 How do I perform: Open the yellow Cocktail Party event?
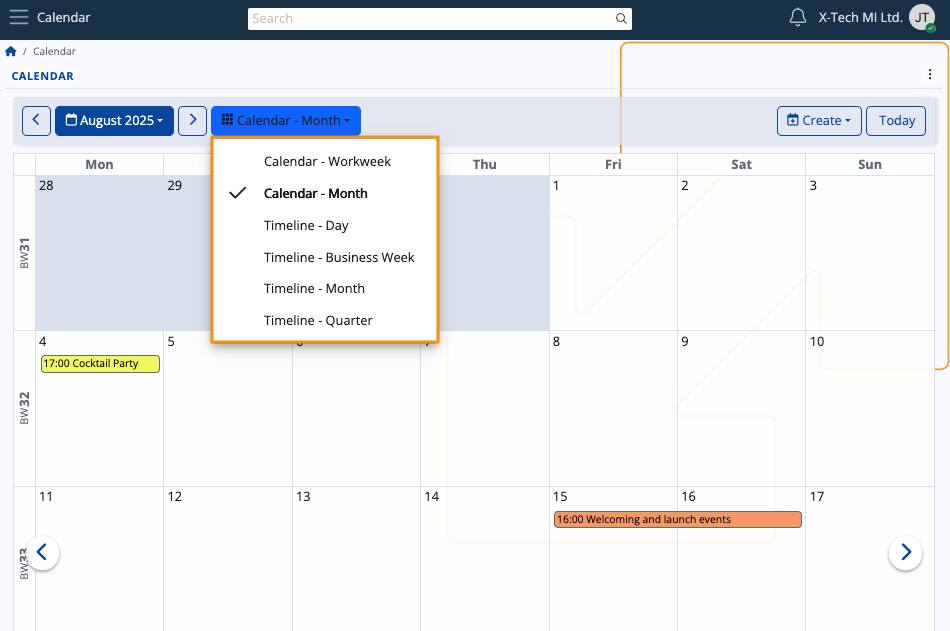click(100, 364)
